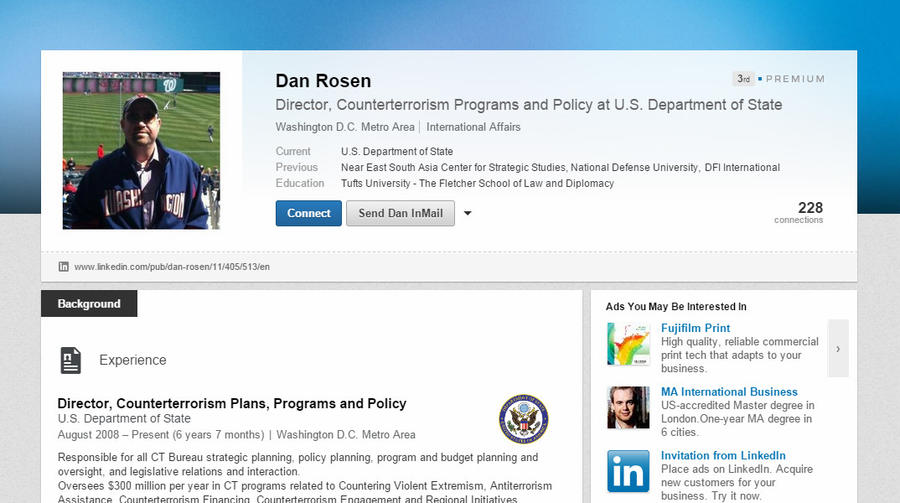900x503 pixels.
Task: Click the 3rd degree connection badge
Action: click(x=743, y=79)
